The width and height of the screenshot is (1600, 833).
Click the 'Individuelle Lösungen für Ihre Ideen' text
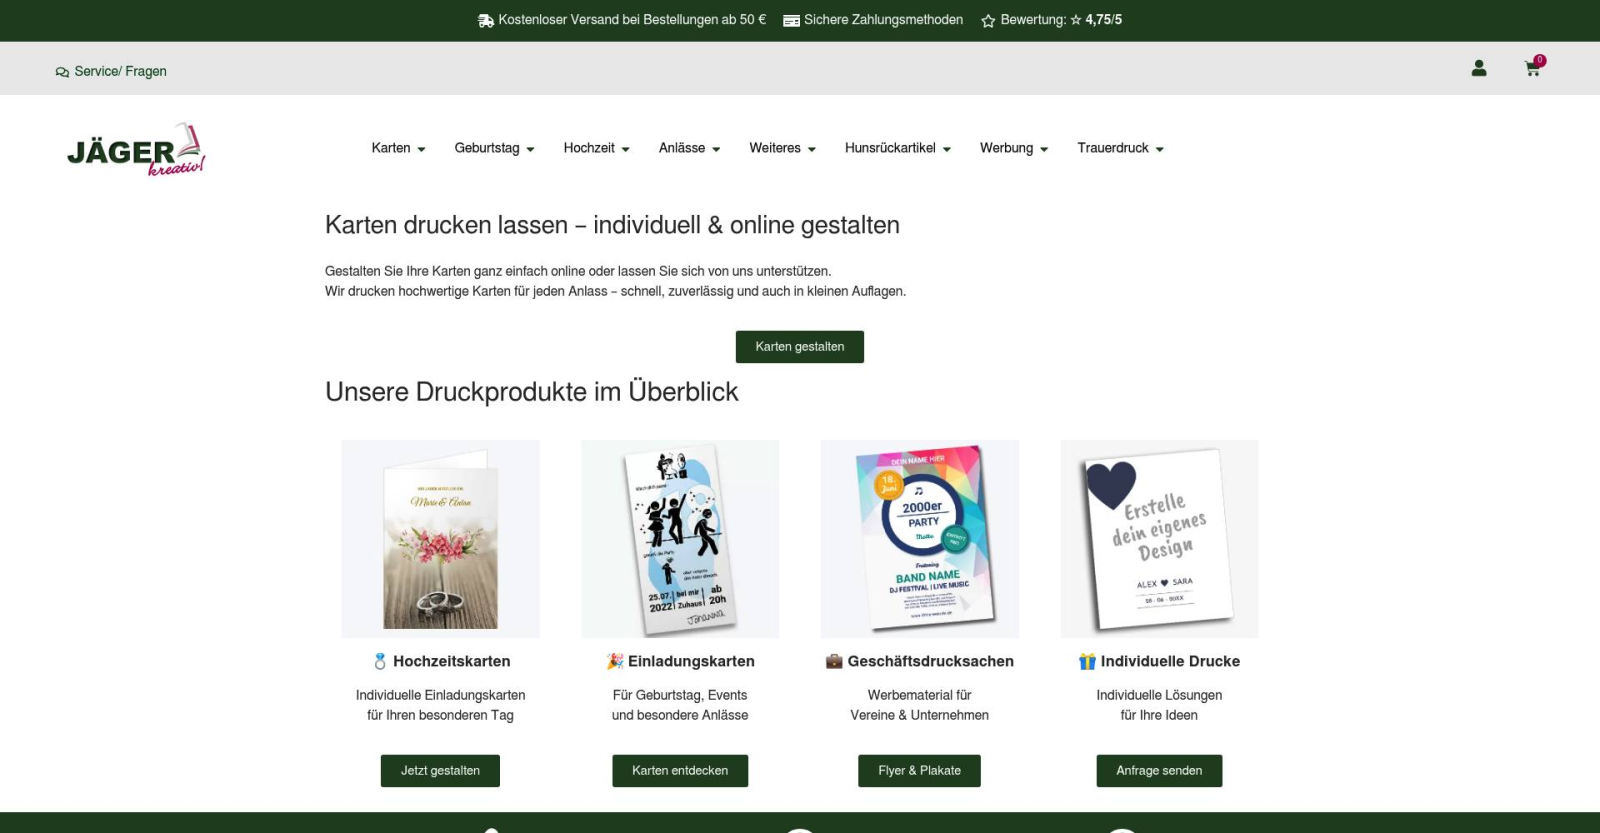(1159, 705)
